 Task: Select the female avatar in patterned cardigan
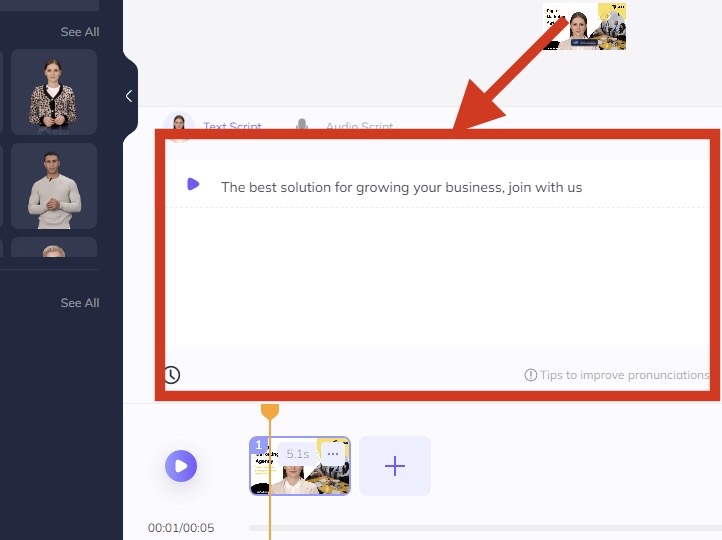tap(54, 92)
